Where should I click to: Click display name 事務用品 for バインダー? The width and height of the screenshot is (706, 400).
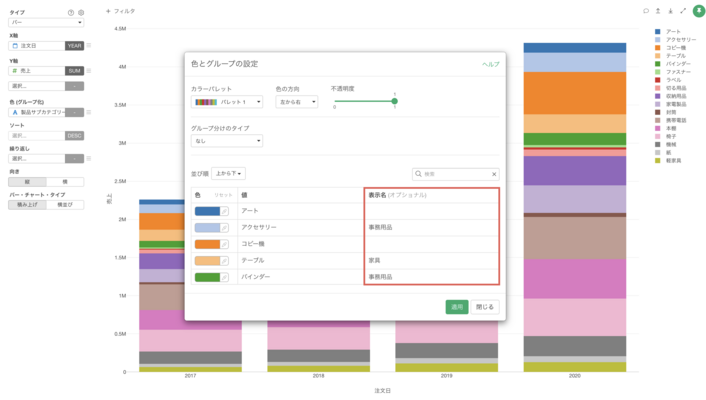380,277
